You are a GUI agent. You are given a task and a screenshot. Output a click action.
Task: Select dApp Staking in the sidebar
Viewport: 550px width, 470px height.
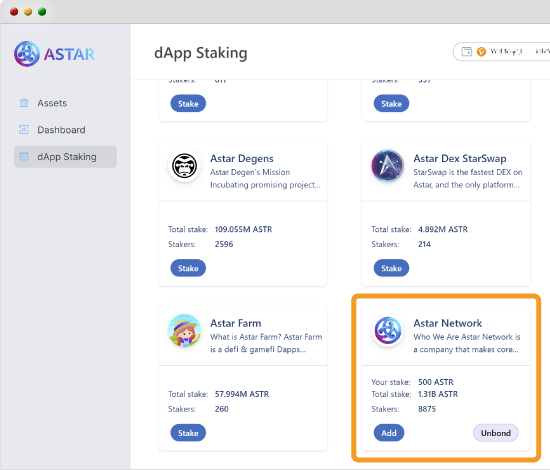pos(65,157)
